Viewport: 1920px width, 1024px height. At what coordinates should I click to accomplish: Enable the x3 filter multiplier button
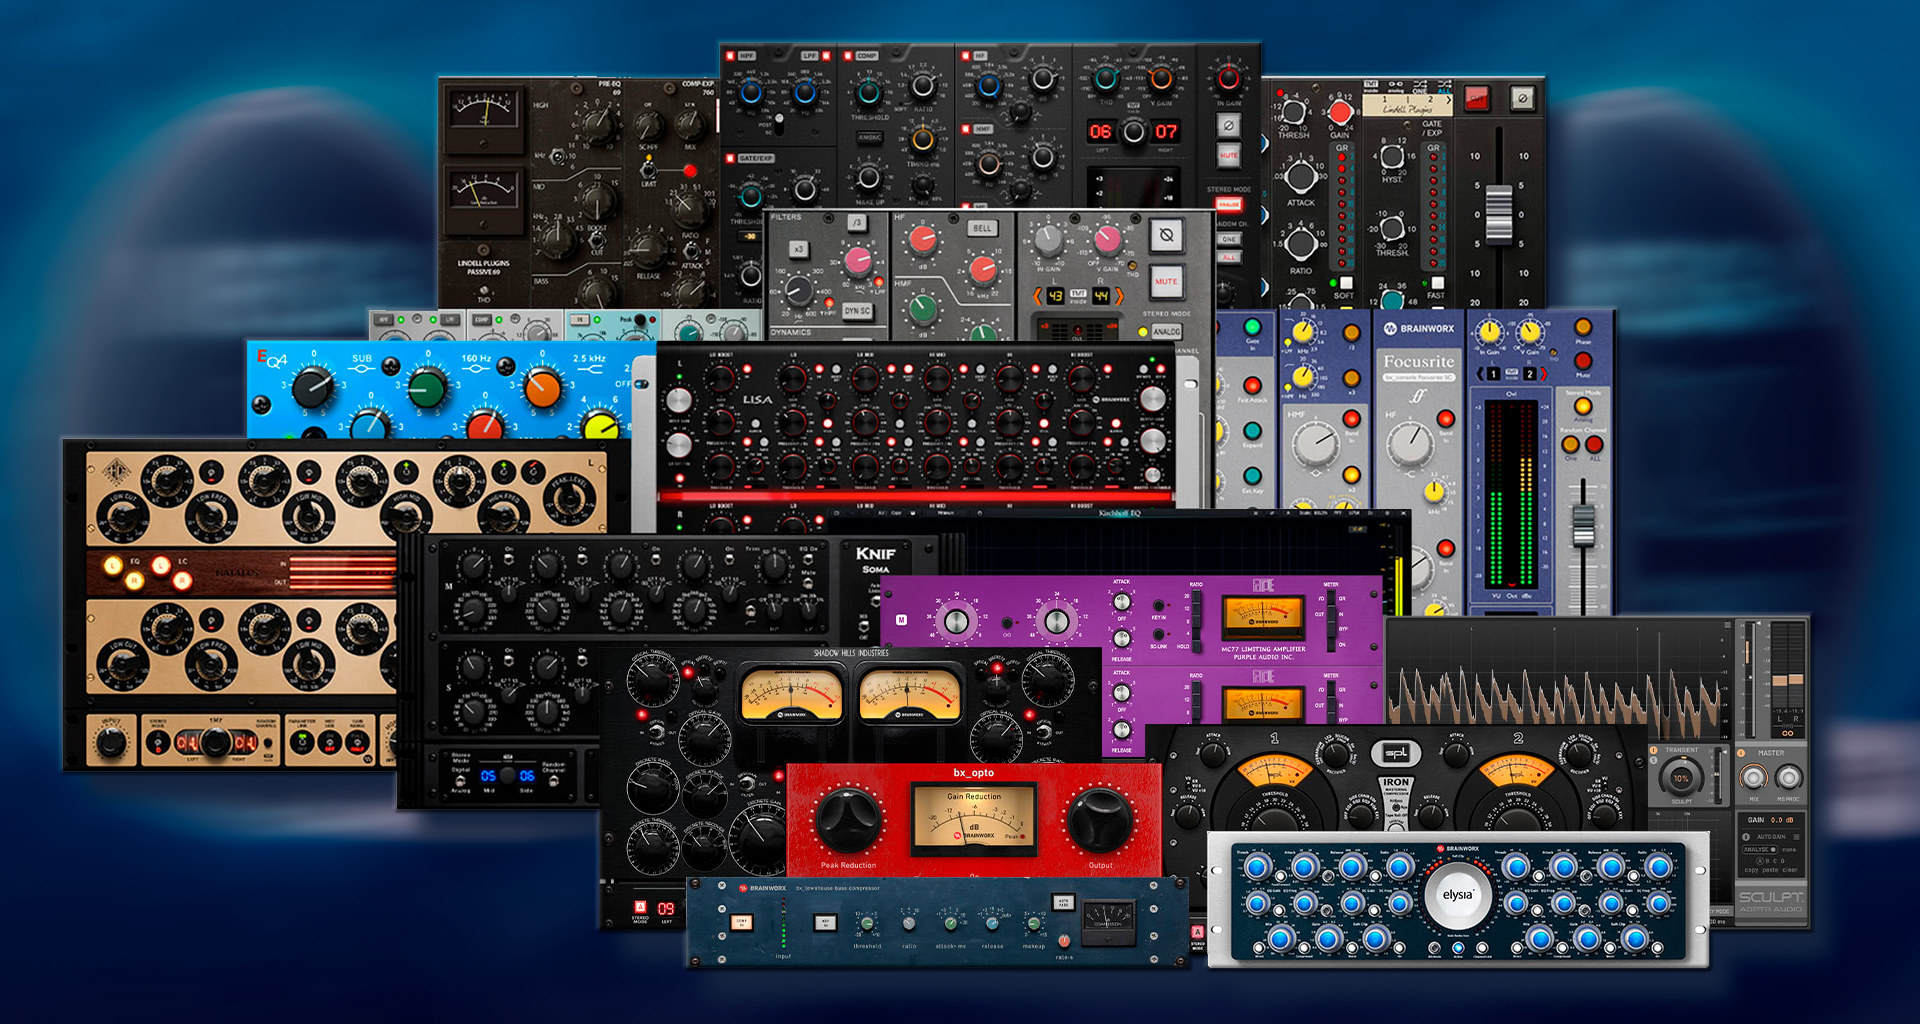click(798, 249)
